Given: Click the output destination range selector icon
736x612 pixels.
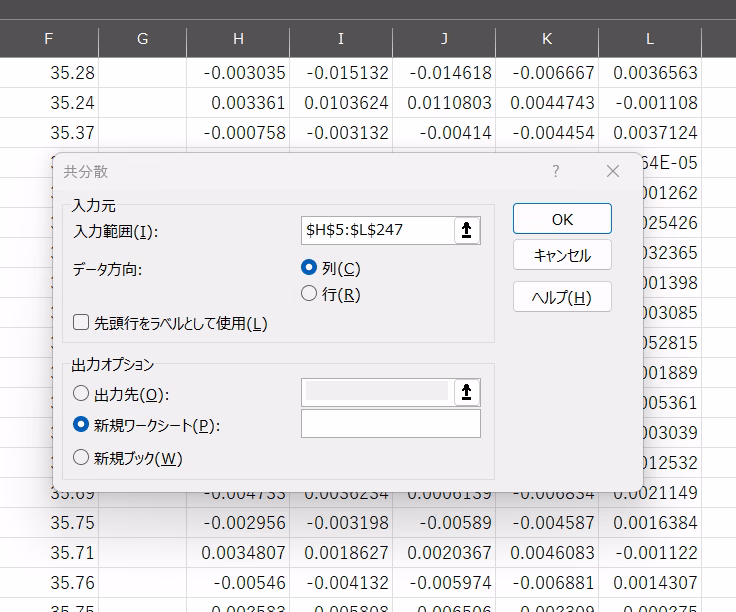Looking at the screenshot, I should pos(466,393).
